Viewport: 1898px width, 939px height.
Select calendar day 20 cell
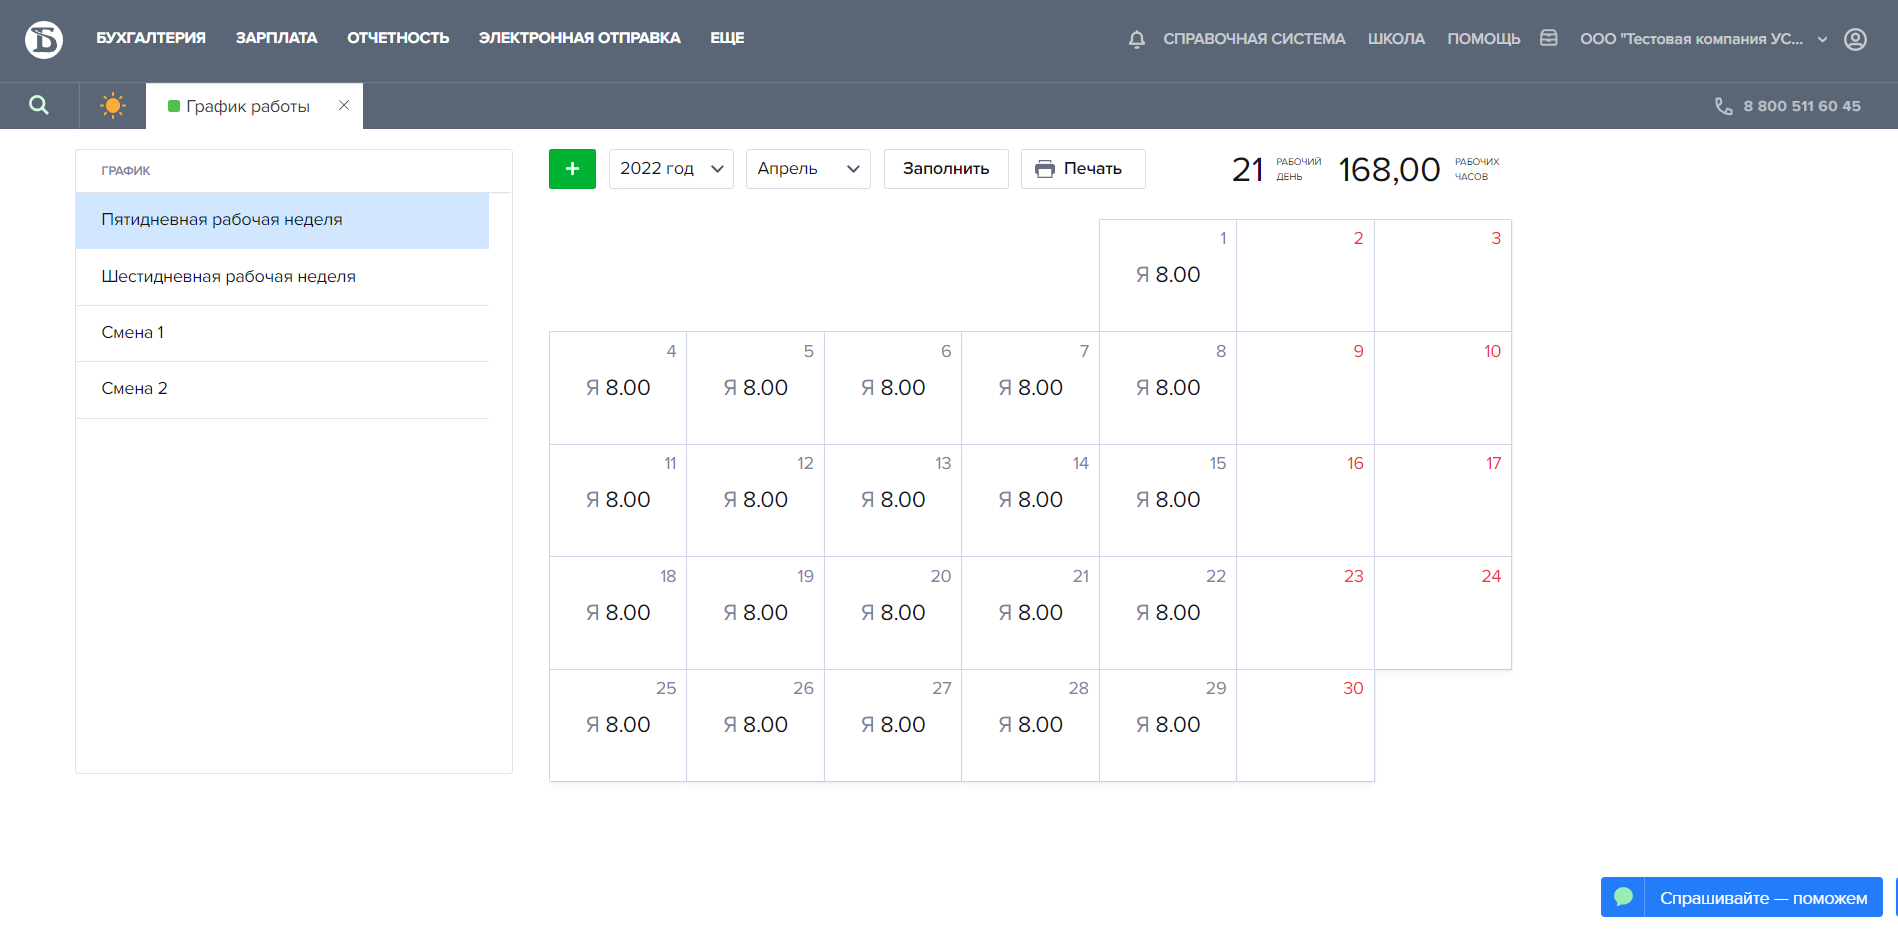click(893, 613)
